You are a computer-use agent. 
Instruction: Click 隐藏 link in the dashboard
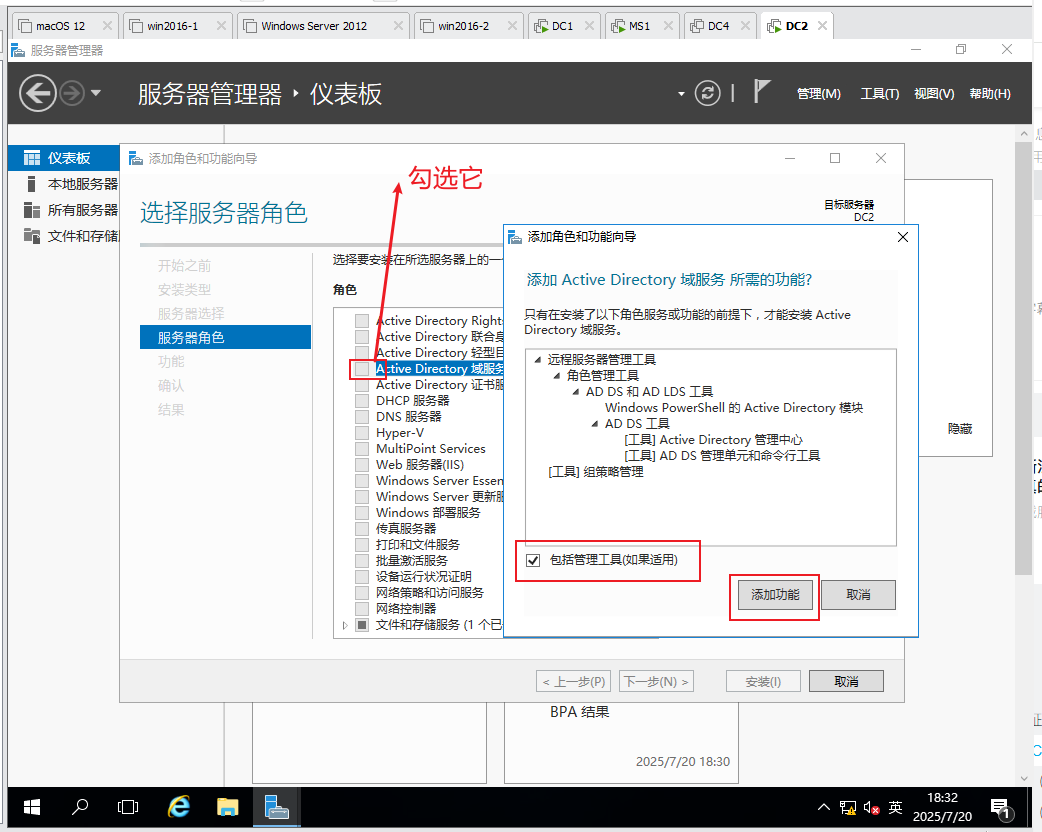coord(960,429)
